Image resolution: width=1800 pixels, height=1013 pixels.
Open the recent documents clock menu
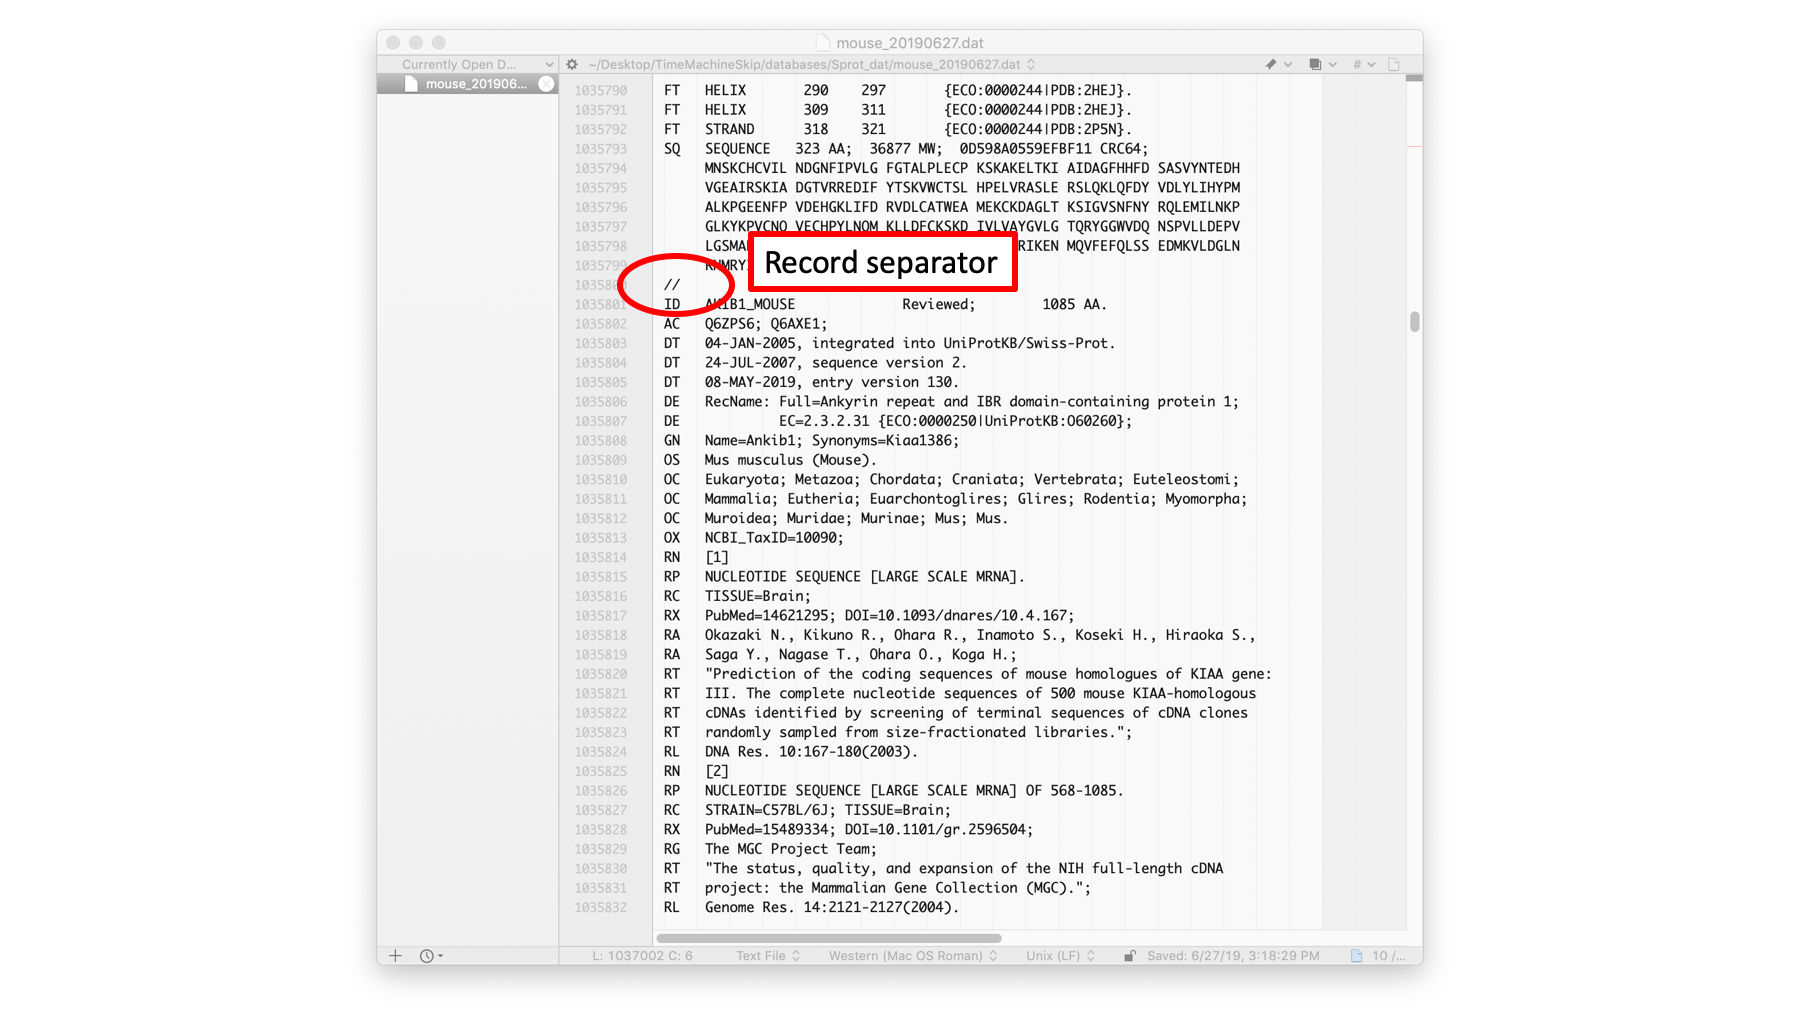tap(431, 956)
